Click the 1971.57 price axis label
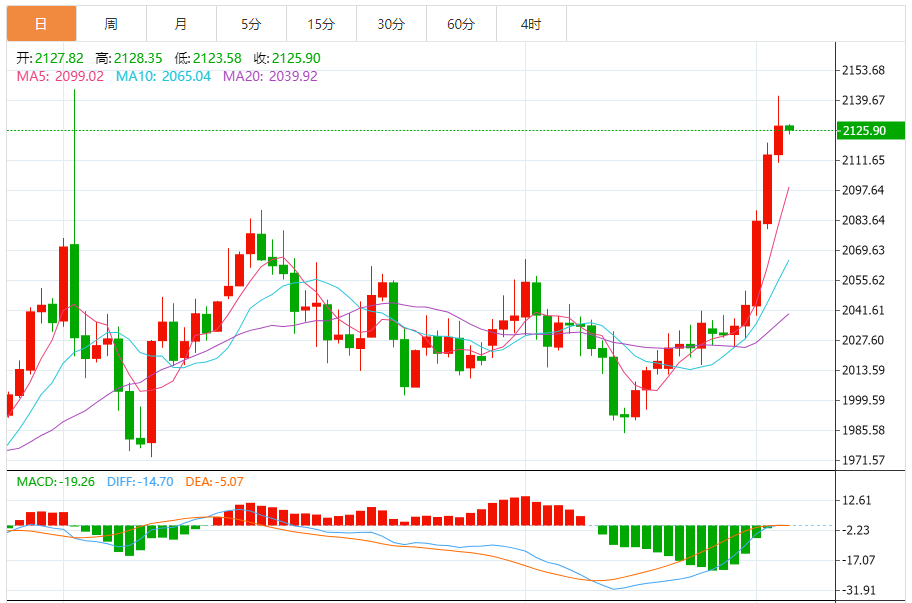912x603 pixels. coord(863,460)
